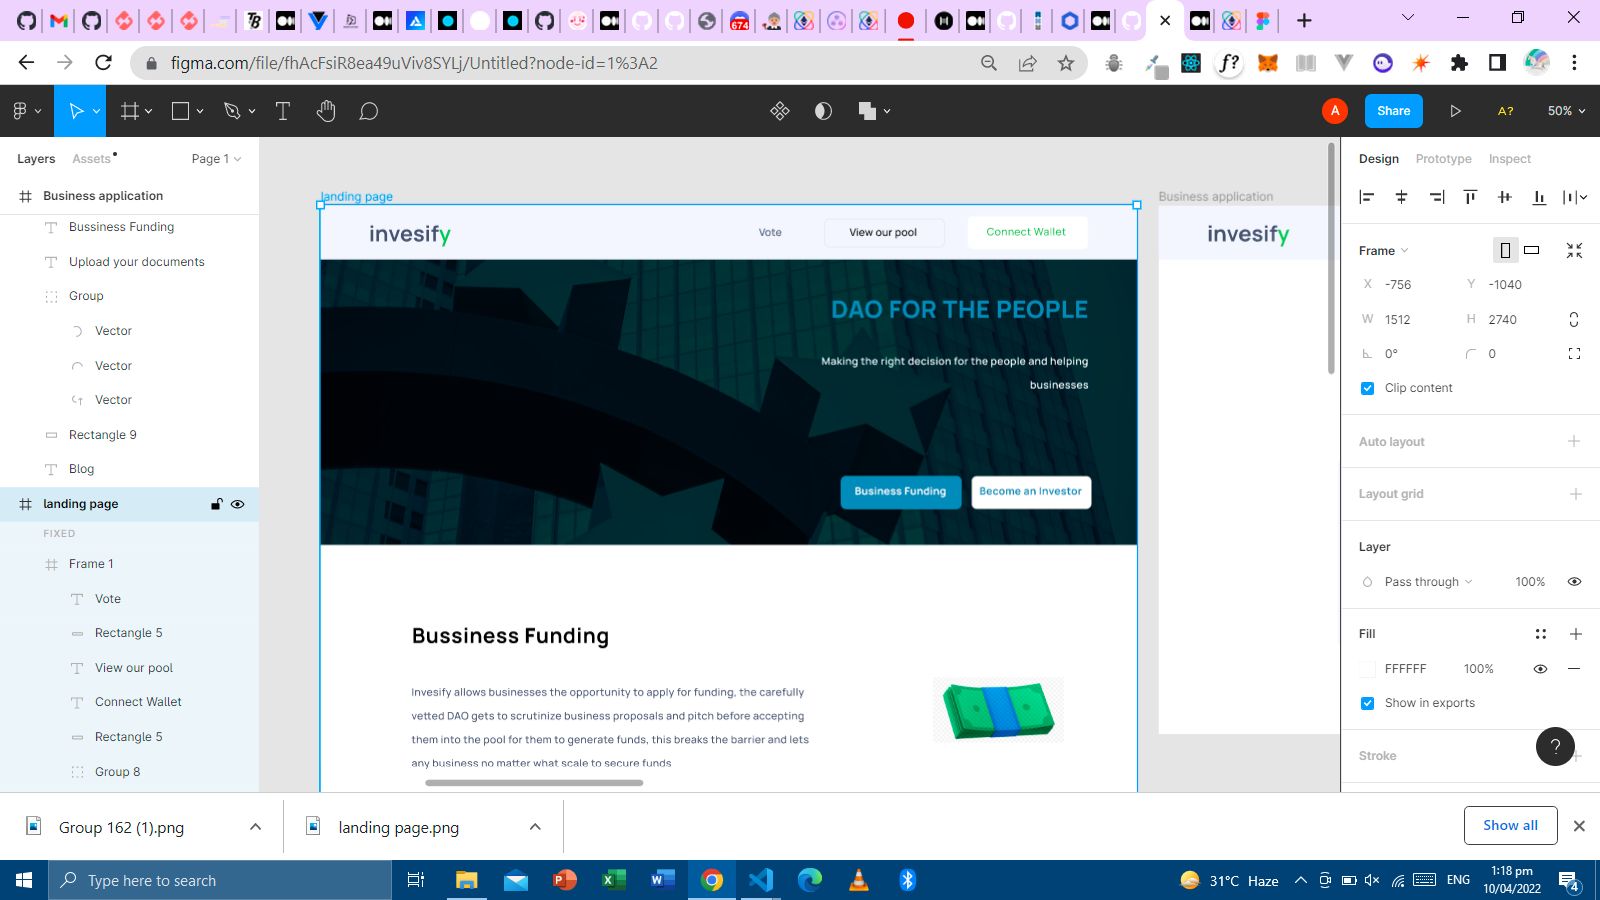
Task: Set frame orientation to portrait
Action: pyautogui.click(x=1505, y=250)
